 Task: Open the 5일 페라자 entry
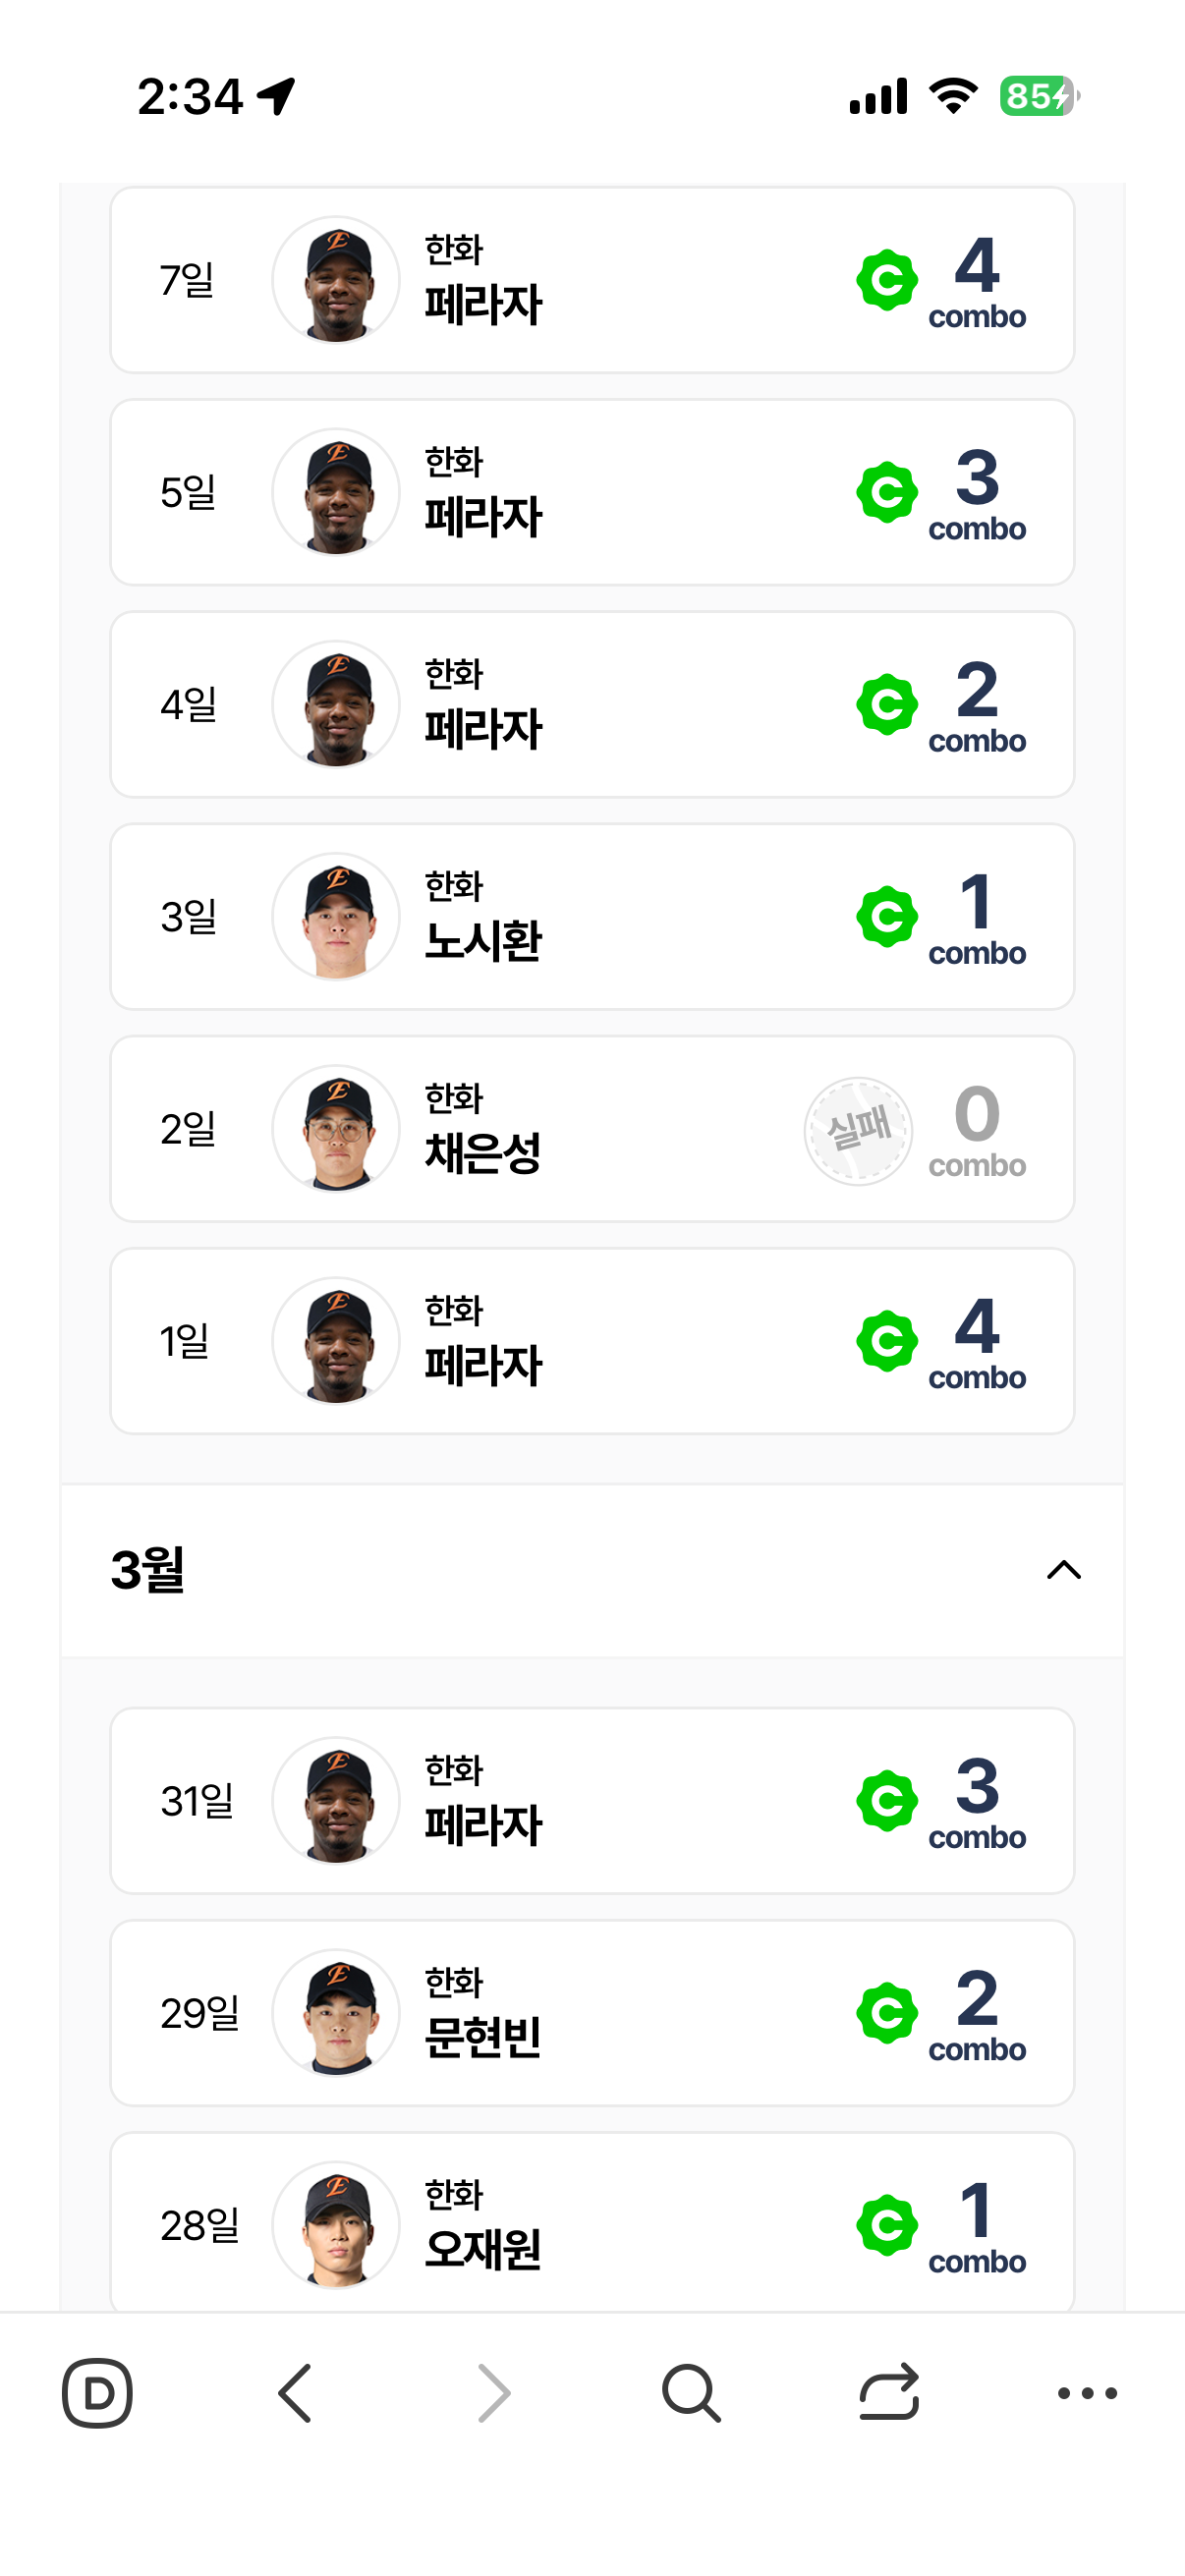tap(592, 493)
